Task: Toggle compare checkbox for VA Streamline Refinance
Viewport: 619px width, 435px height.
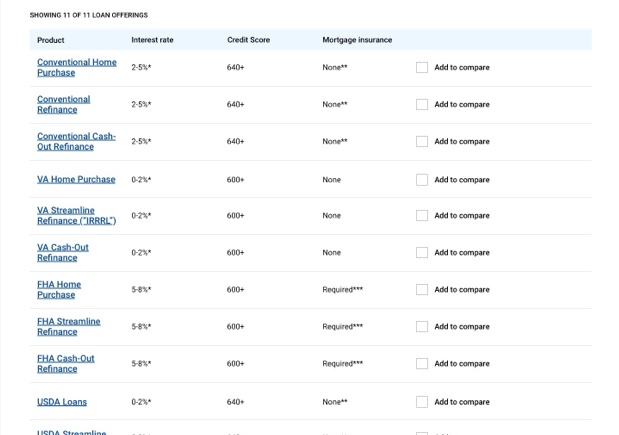Action: tap(422, 216)
